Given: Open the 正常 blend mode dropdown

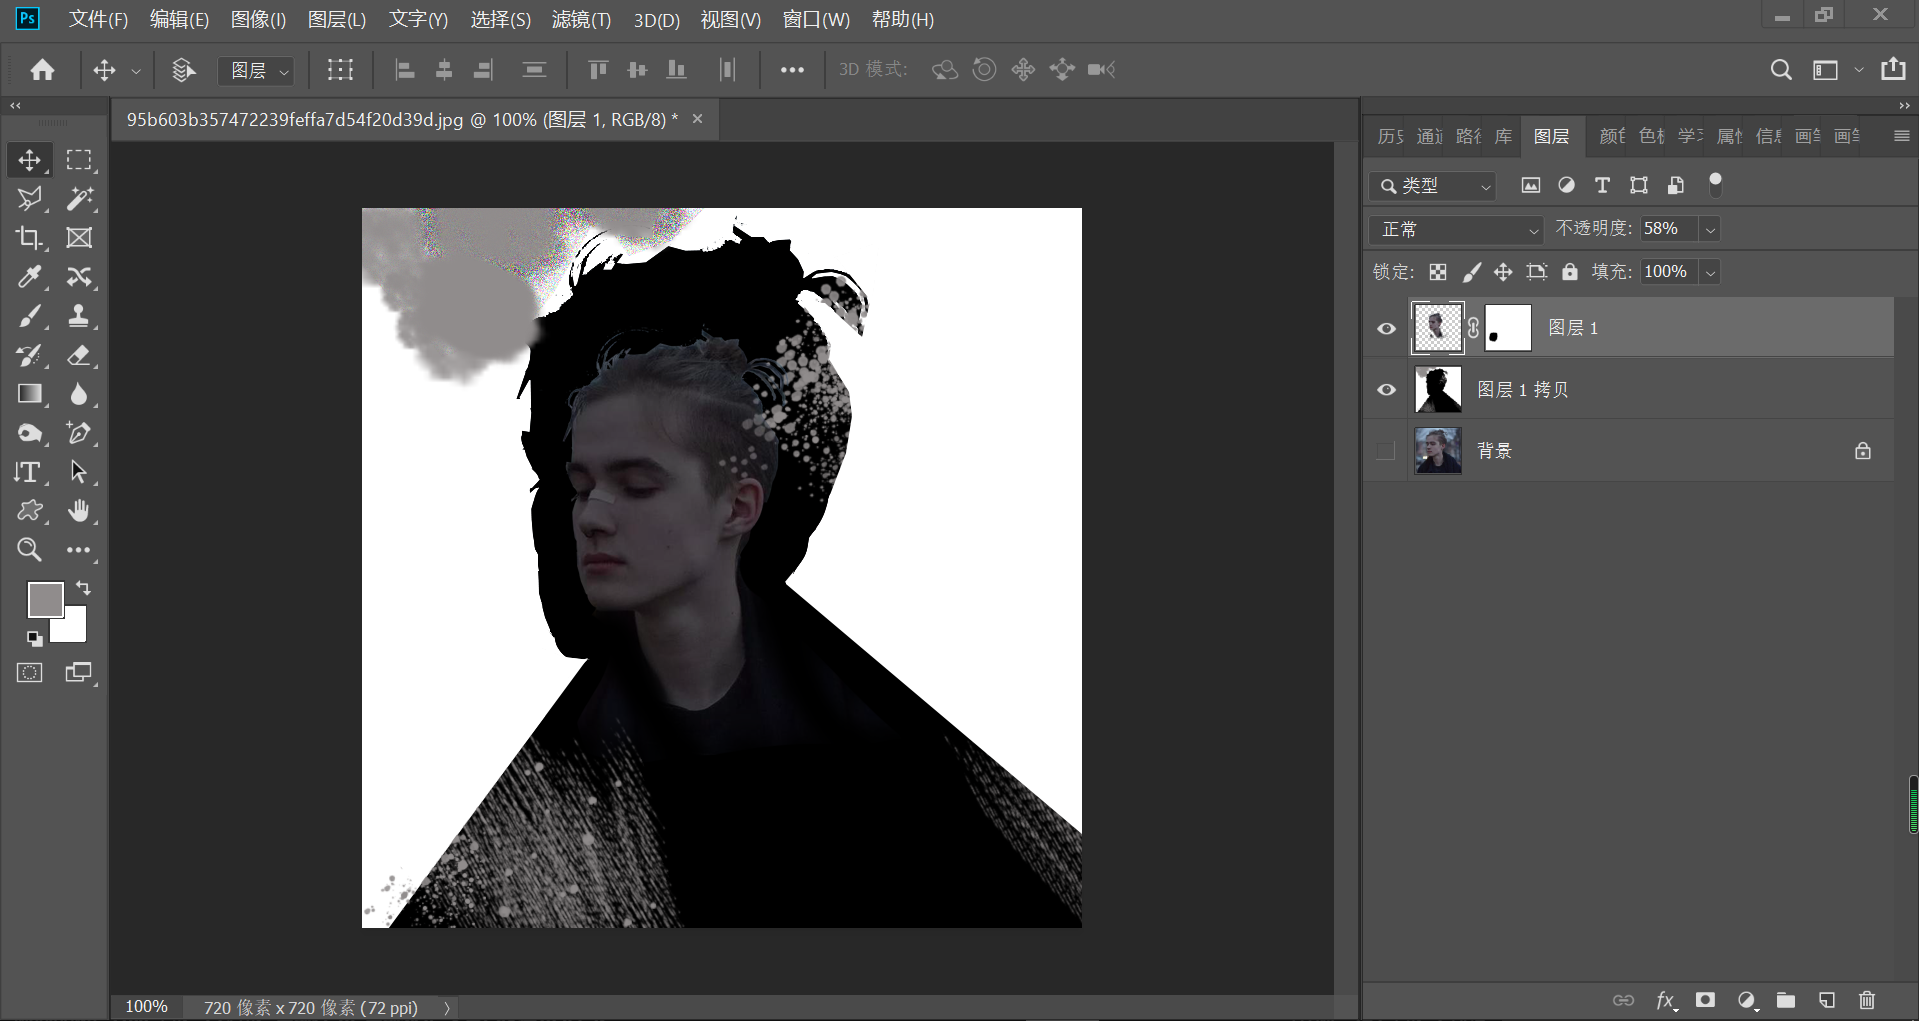Looking at the screenshot, I should point(1456,229).
